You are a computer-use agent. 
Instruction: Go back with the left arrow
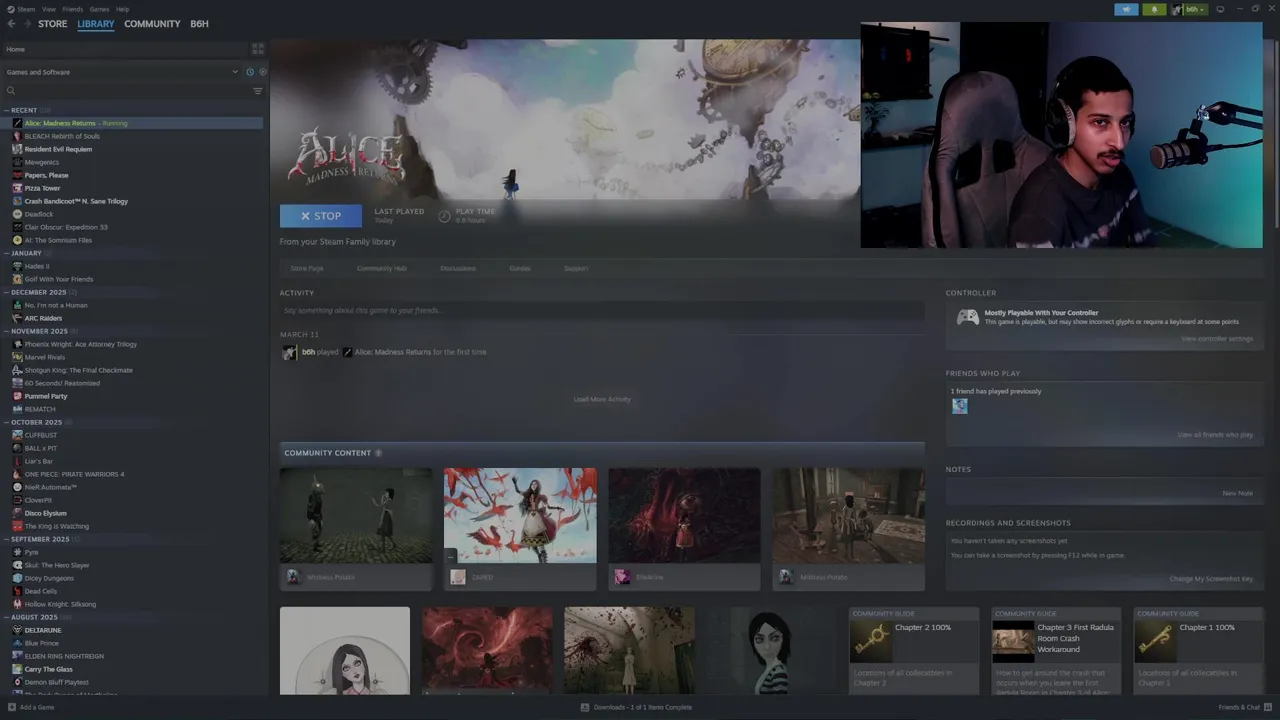[11, 23]
